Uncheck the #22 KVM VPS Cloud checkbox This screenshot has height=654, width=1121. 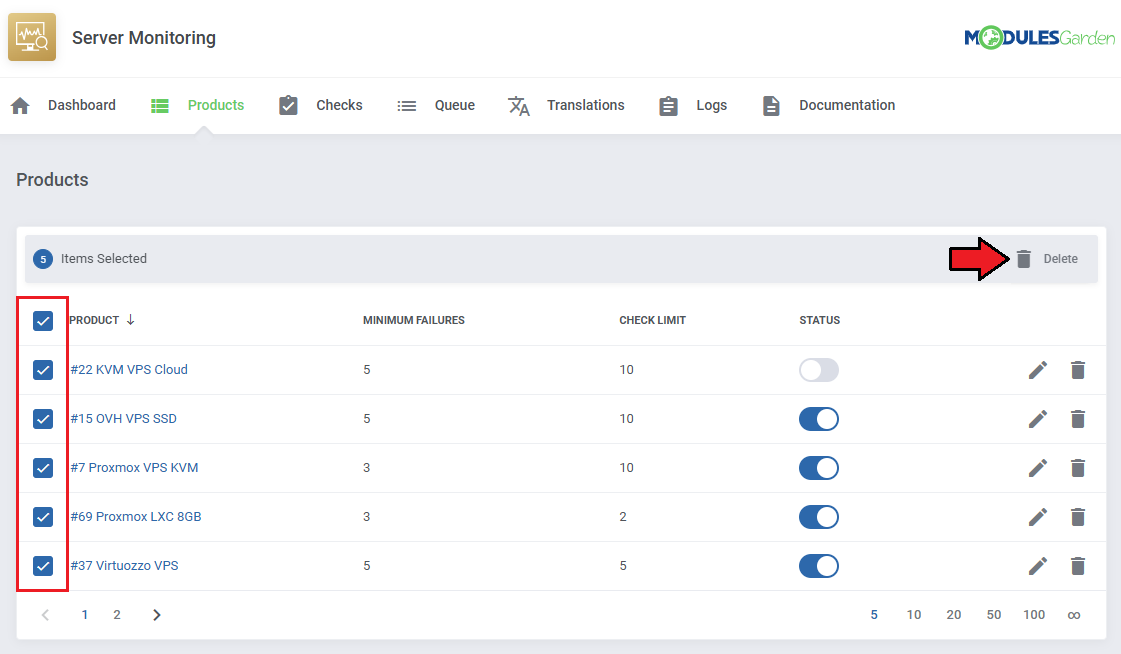click(43, 370)
